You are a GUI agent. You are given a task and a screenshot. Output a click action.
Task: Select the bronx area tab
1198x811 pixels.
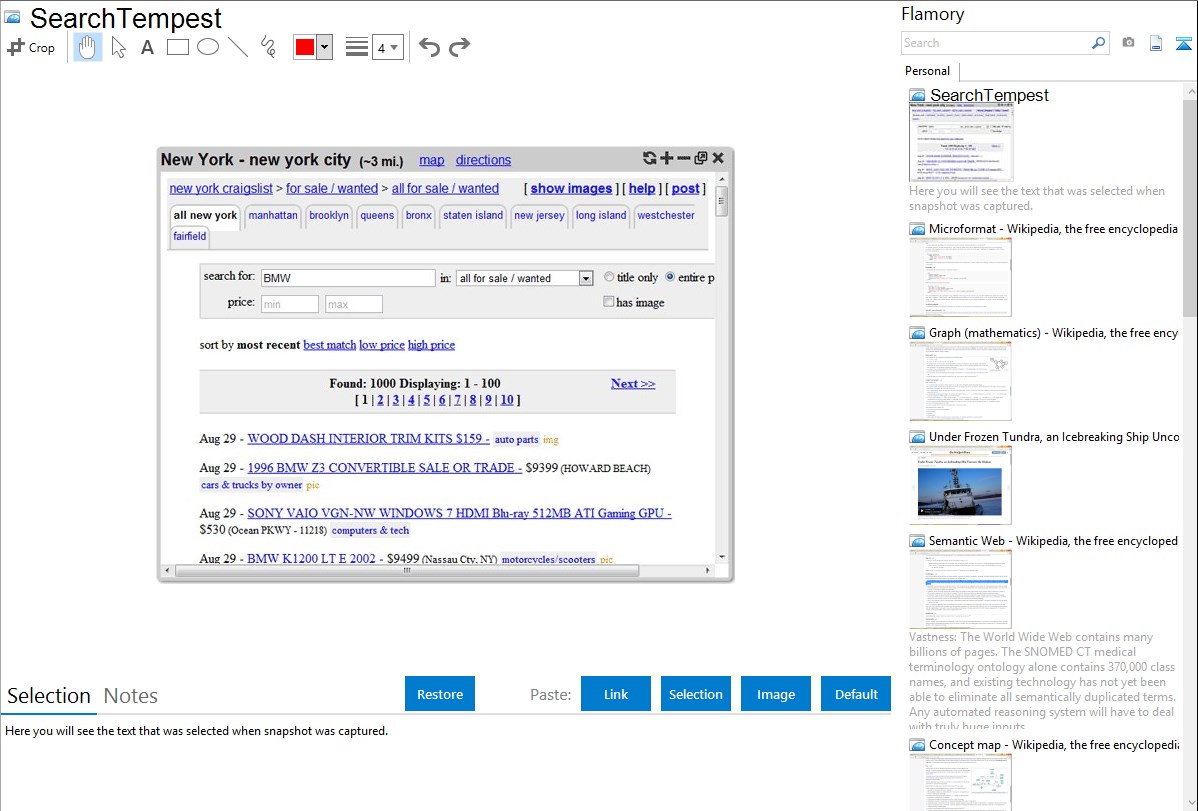click(419, 216)
